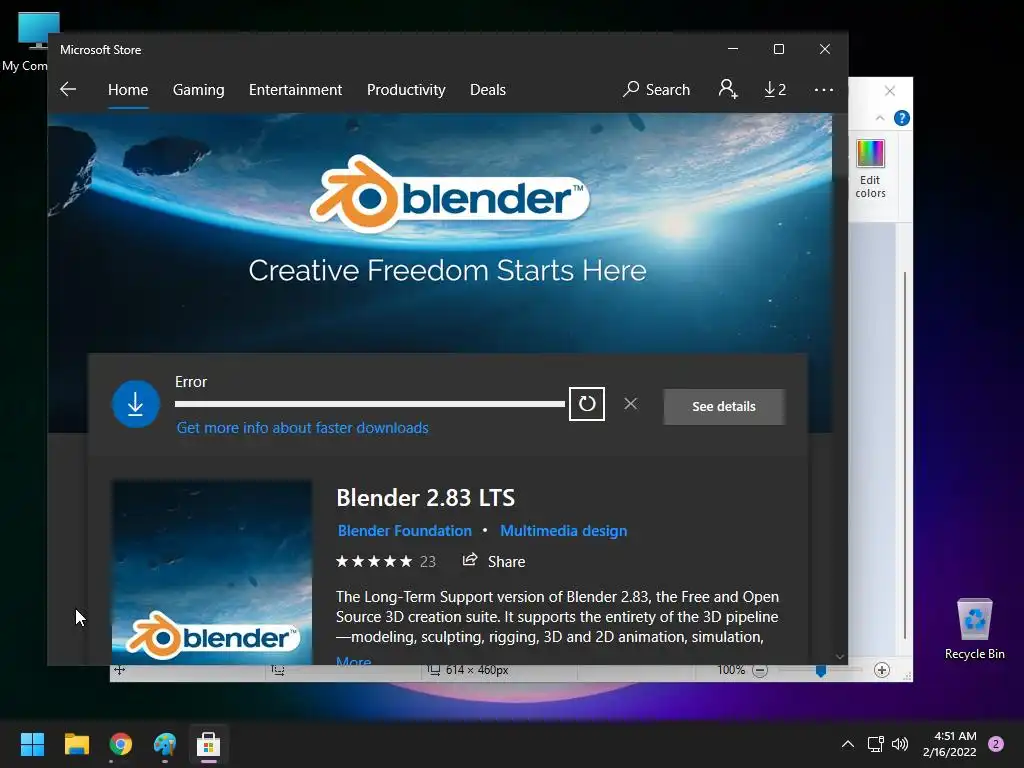1024x768 pixels.
Task: Click the Paint zoom slider handle
Action: tap(821, 671)
